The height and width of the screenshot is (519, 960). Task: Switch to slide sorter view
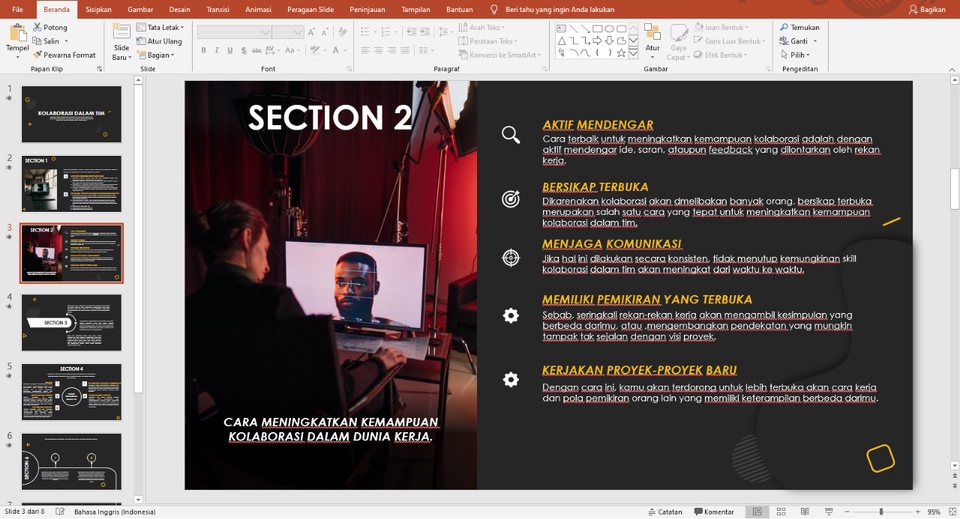coord(781,512)
